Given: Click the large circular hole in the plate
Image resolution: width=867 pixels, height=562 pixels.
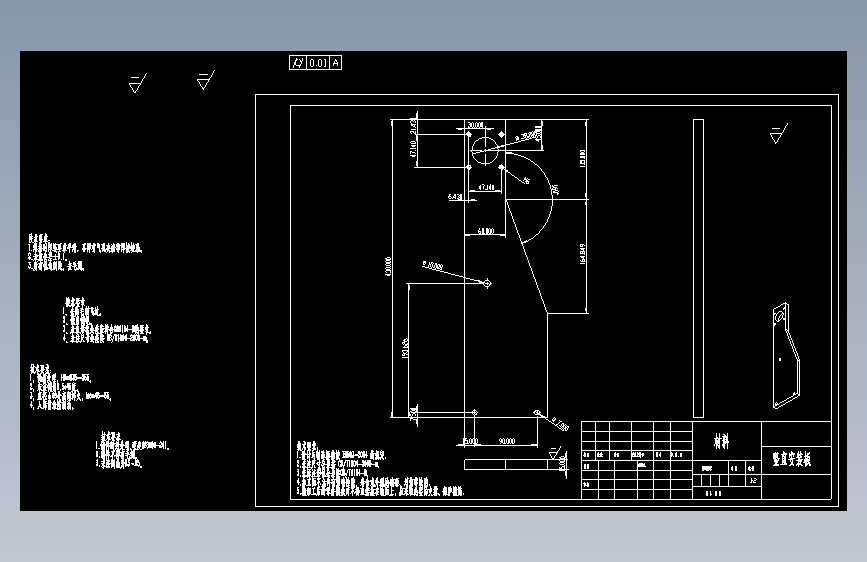Looking at the screenshot, I should 485,150.
